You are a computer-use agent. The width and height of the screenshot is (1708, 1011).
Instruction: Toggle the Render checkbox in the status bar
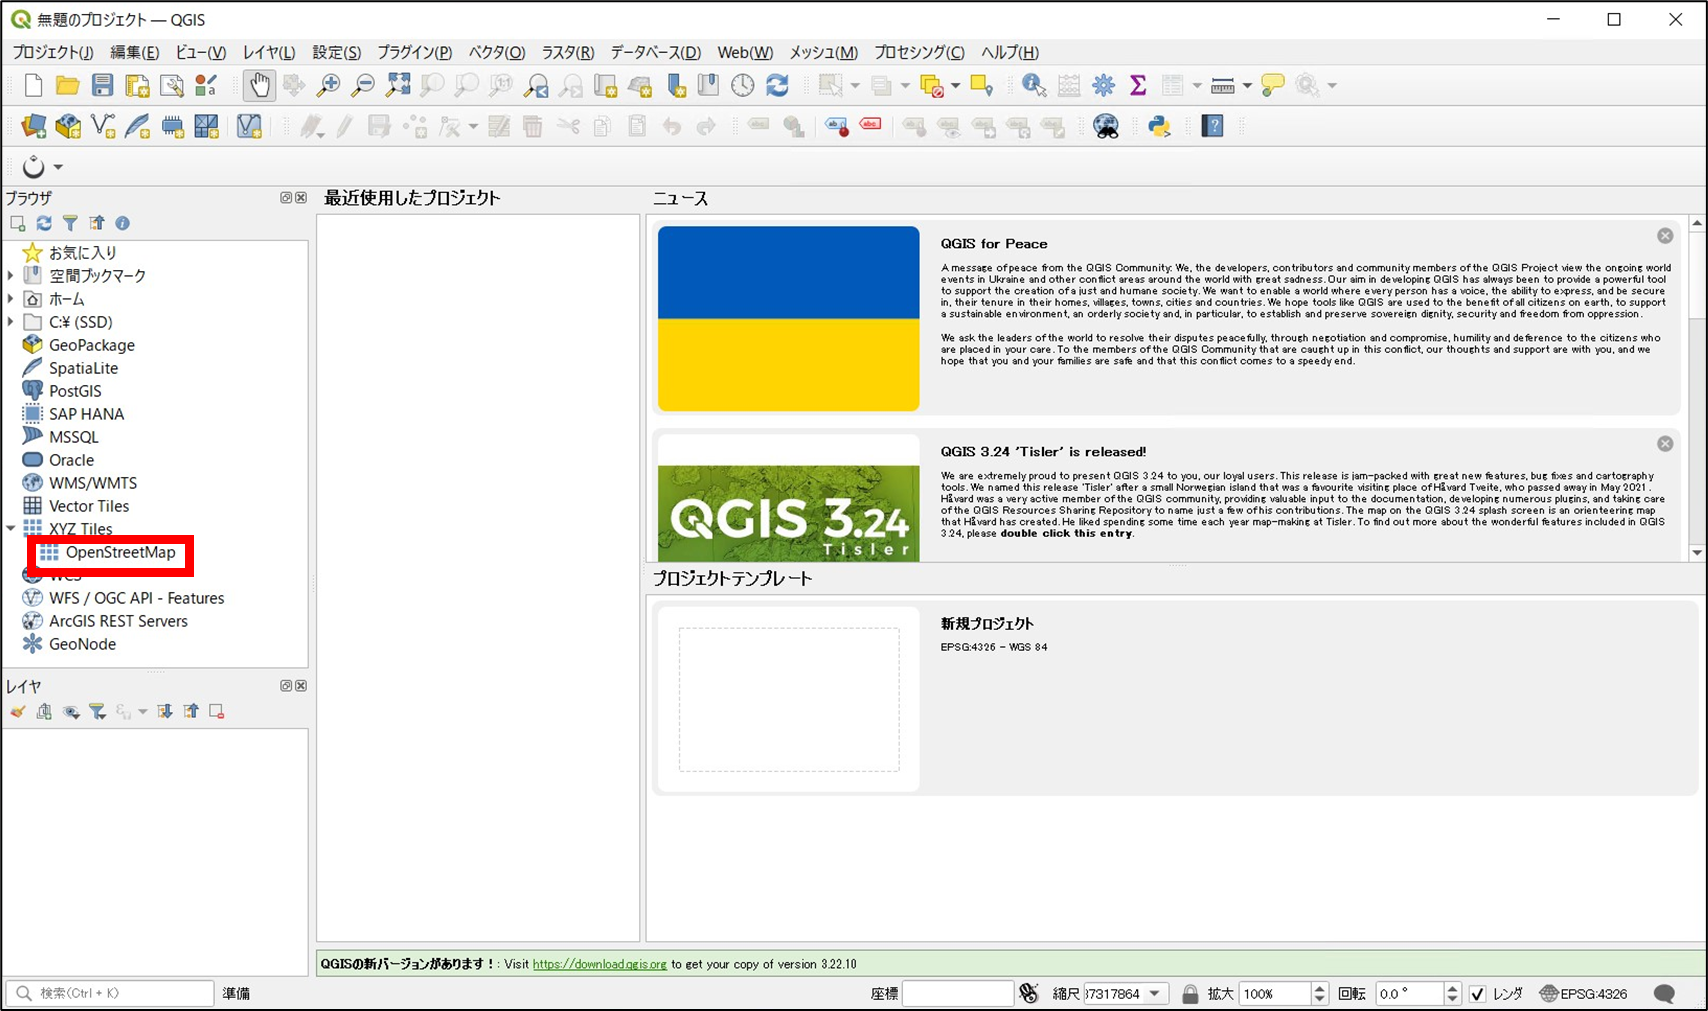[x=1477, y=994]
